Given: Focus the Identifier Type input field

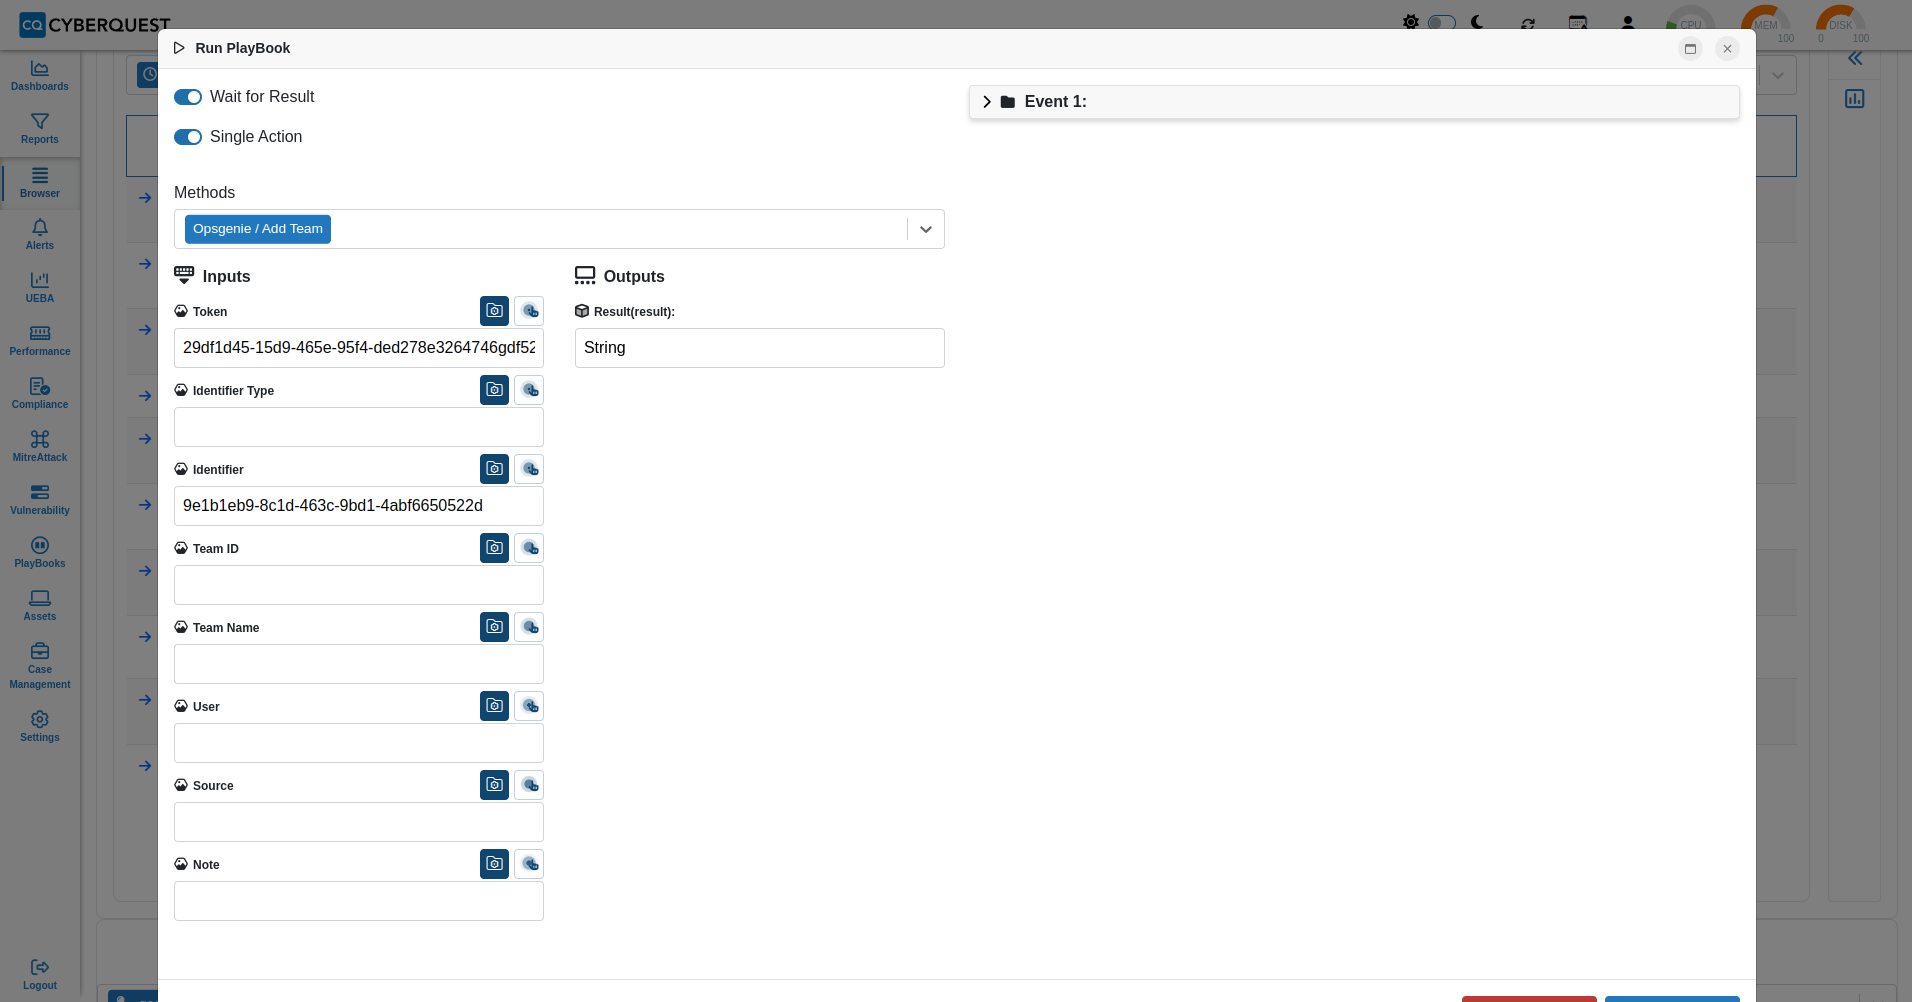Looking at the screenshot, I should (x=359, y=427).
